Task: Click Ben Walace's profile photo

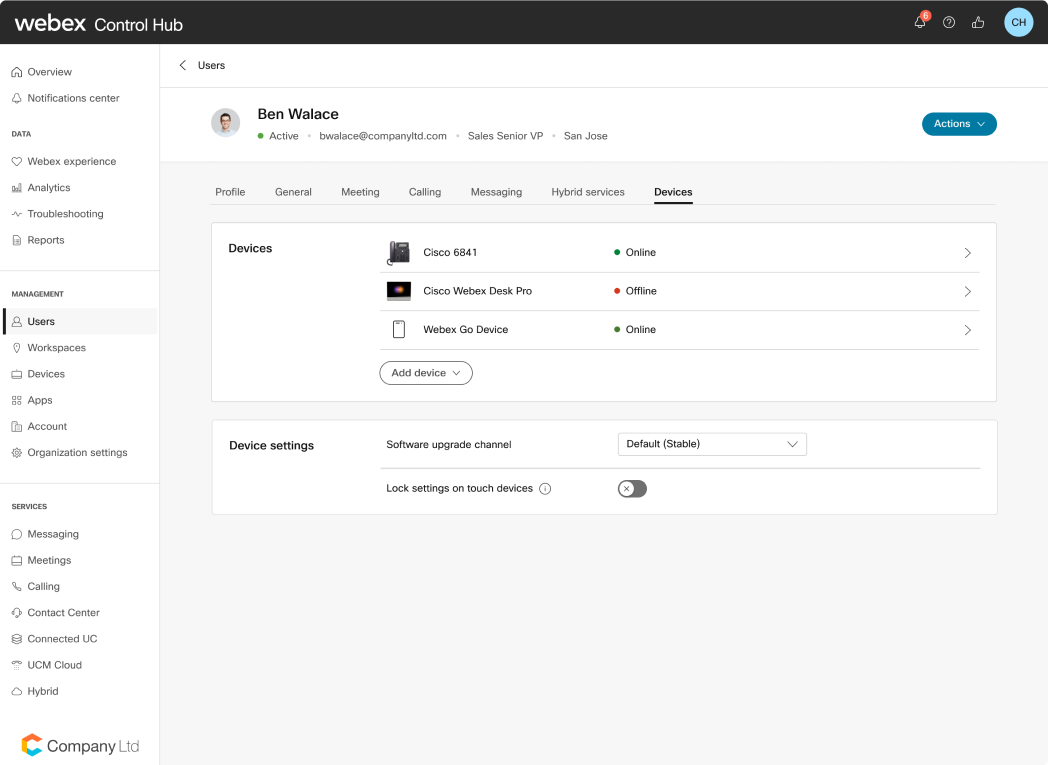Action: coord(225,123)
